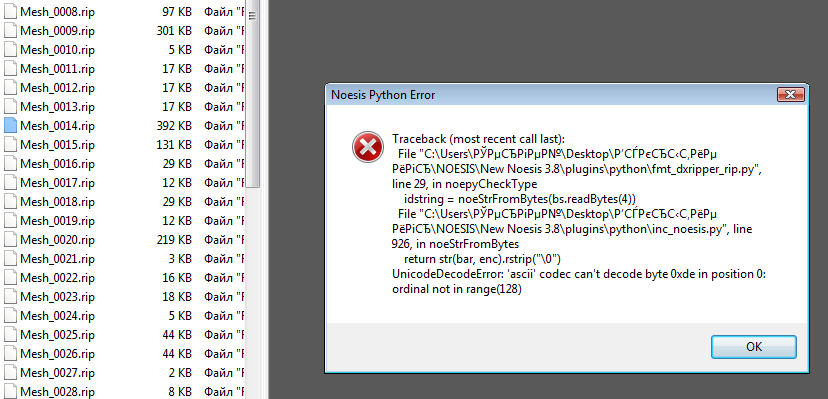Screen dimensions: 828x399
Task: Click file name Mesh_0022.rip
Action: click(x=58, y=278)
